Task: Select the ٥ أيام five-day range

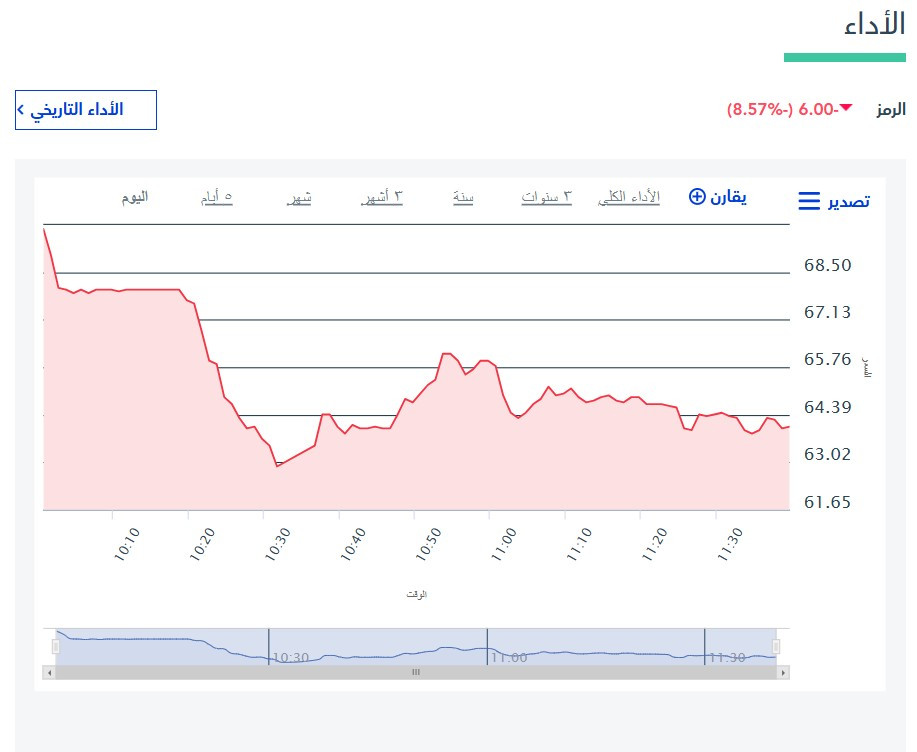Action: [216, 198]
